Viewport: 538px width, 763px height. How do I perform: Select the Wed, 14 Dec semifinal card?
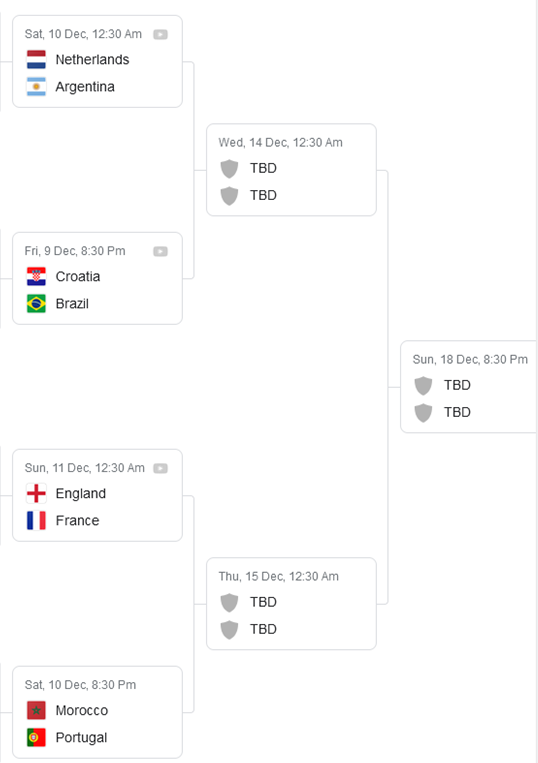coord(291,170)
